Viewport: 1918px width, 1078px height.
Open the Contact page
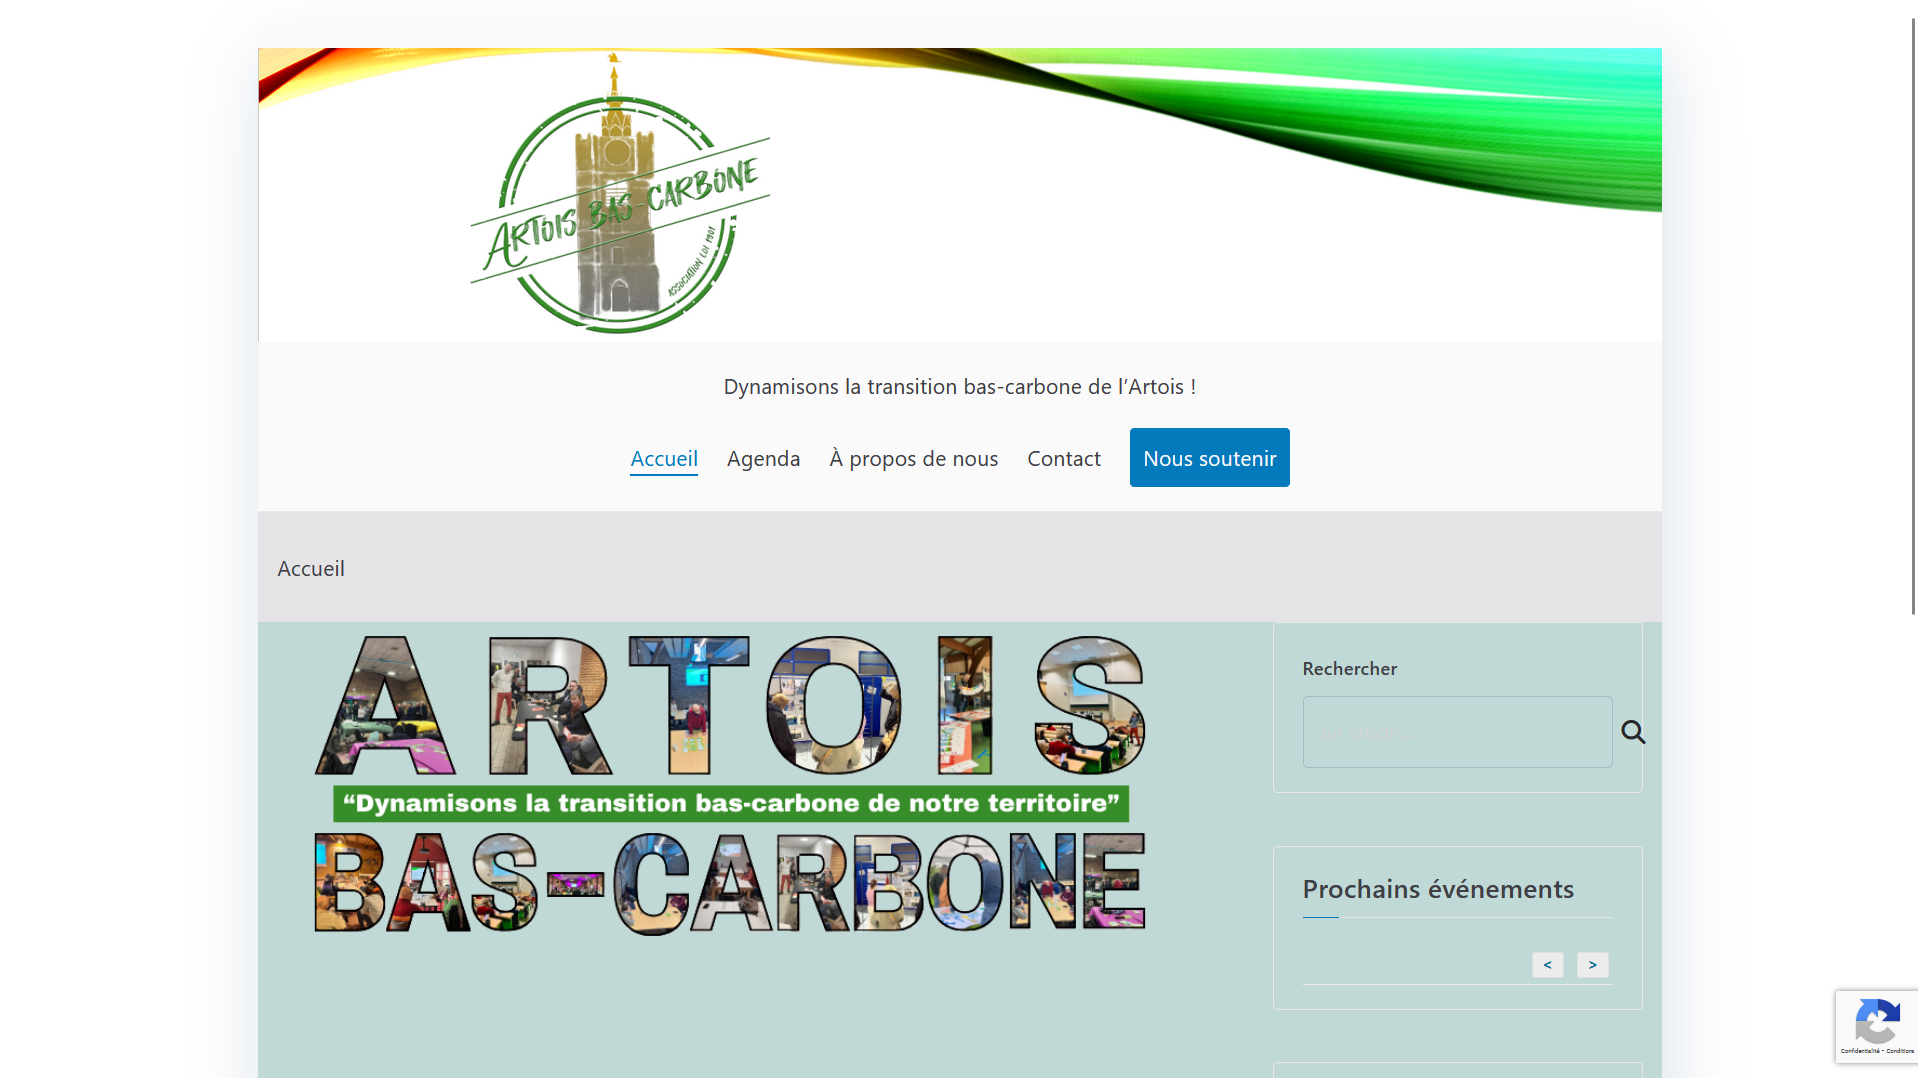1063,458
